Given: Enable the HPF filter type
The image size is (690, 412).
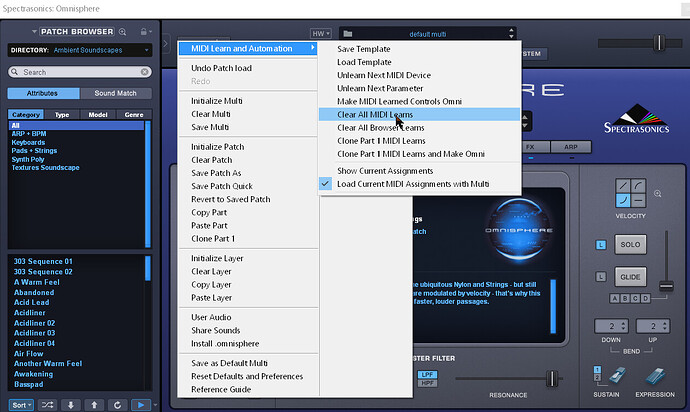Looking at the screenshot, I should (x=427, y=383).
